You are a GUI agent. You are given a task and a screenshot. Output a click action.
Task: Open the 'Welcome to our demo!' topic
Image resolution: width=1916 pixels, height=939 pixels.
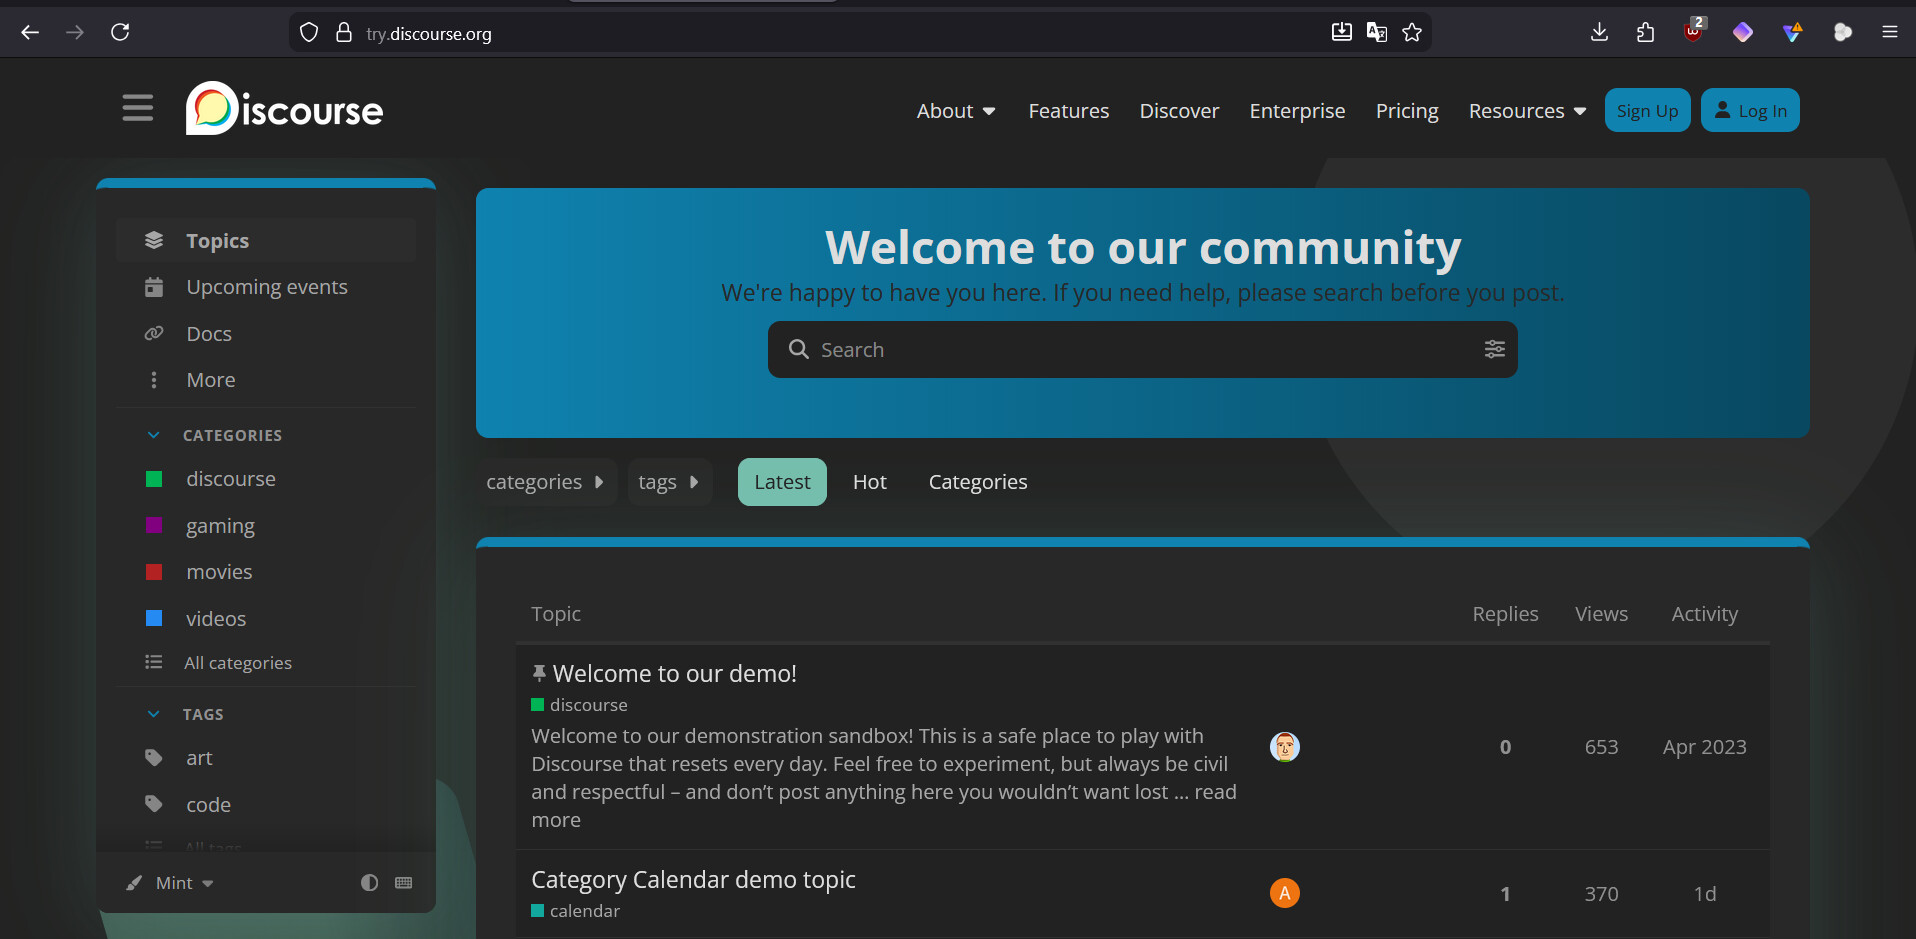[x=674, y=674]
